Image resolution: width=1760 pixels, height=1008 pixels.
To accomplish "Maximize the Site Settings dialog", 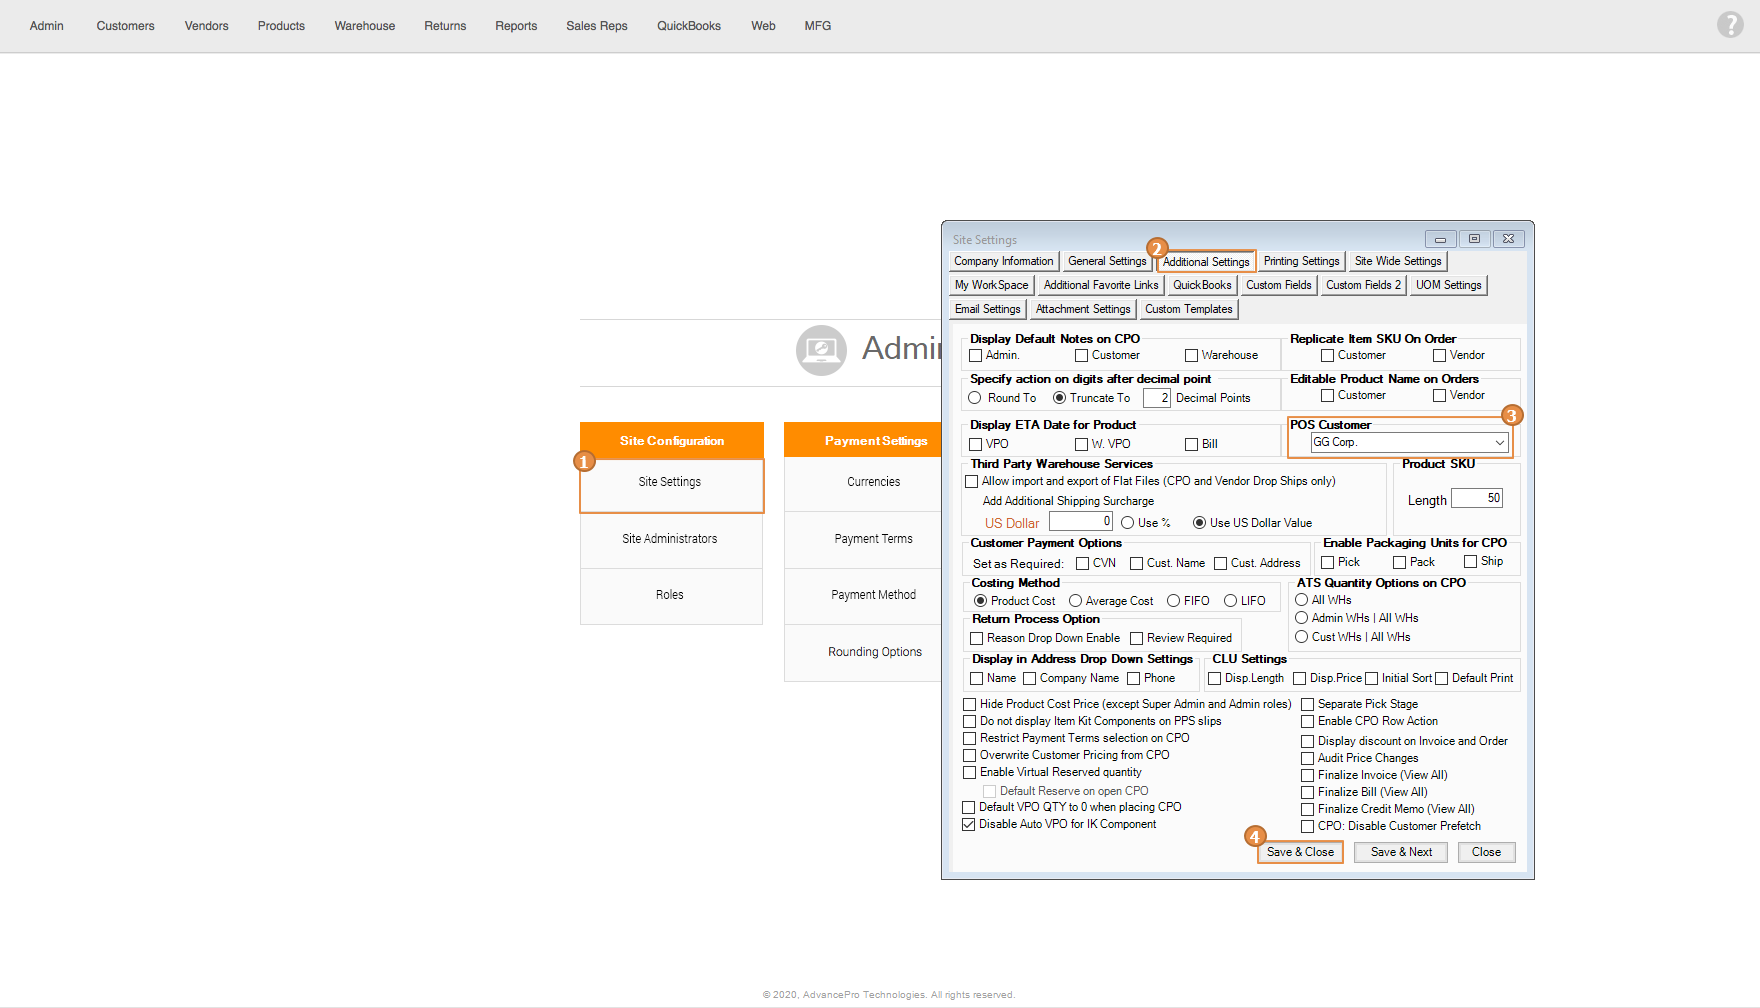I will (1474, 239).
